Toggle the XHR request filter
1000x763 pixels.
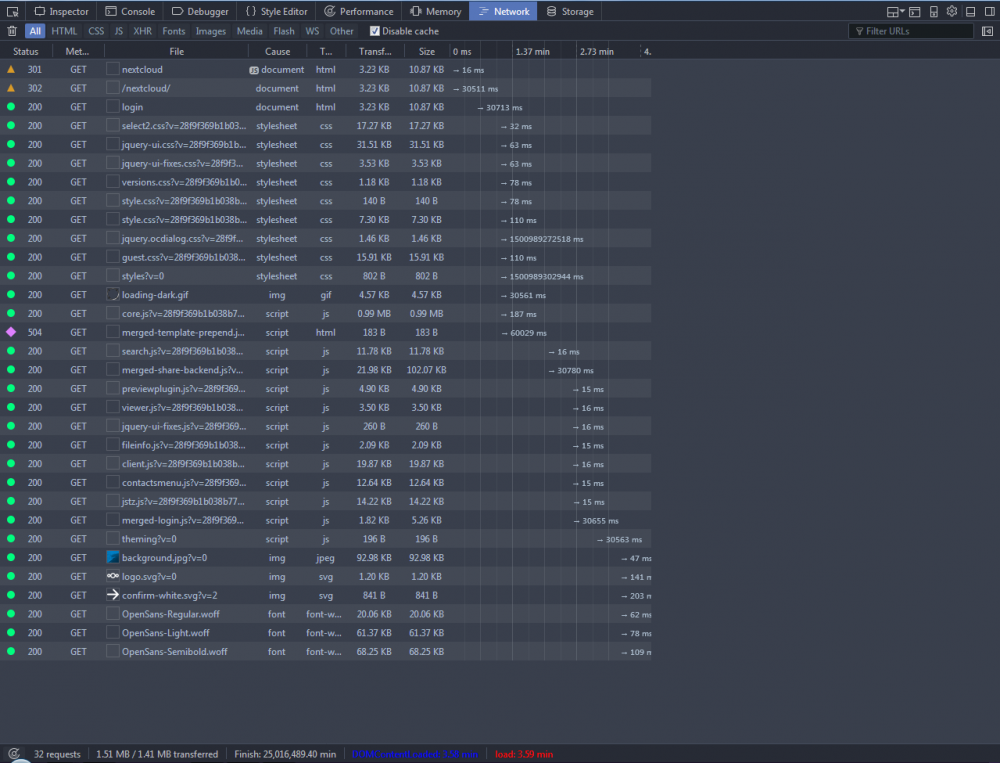[143, 31]
